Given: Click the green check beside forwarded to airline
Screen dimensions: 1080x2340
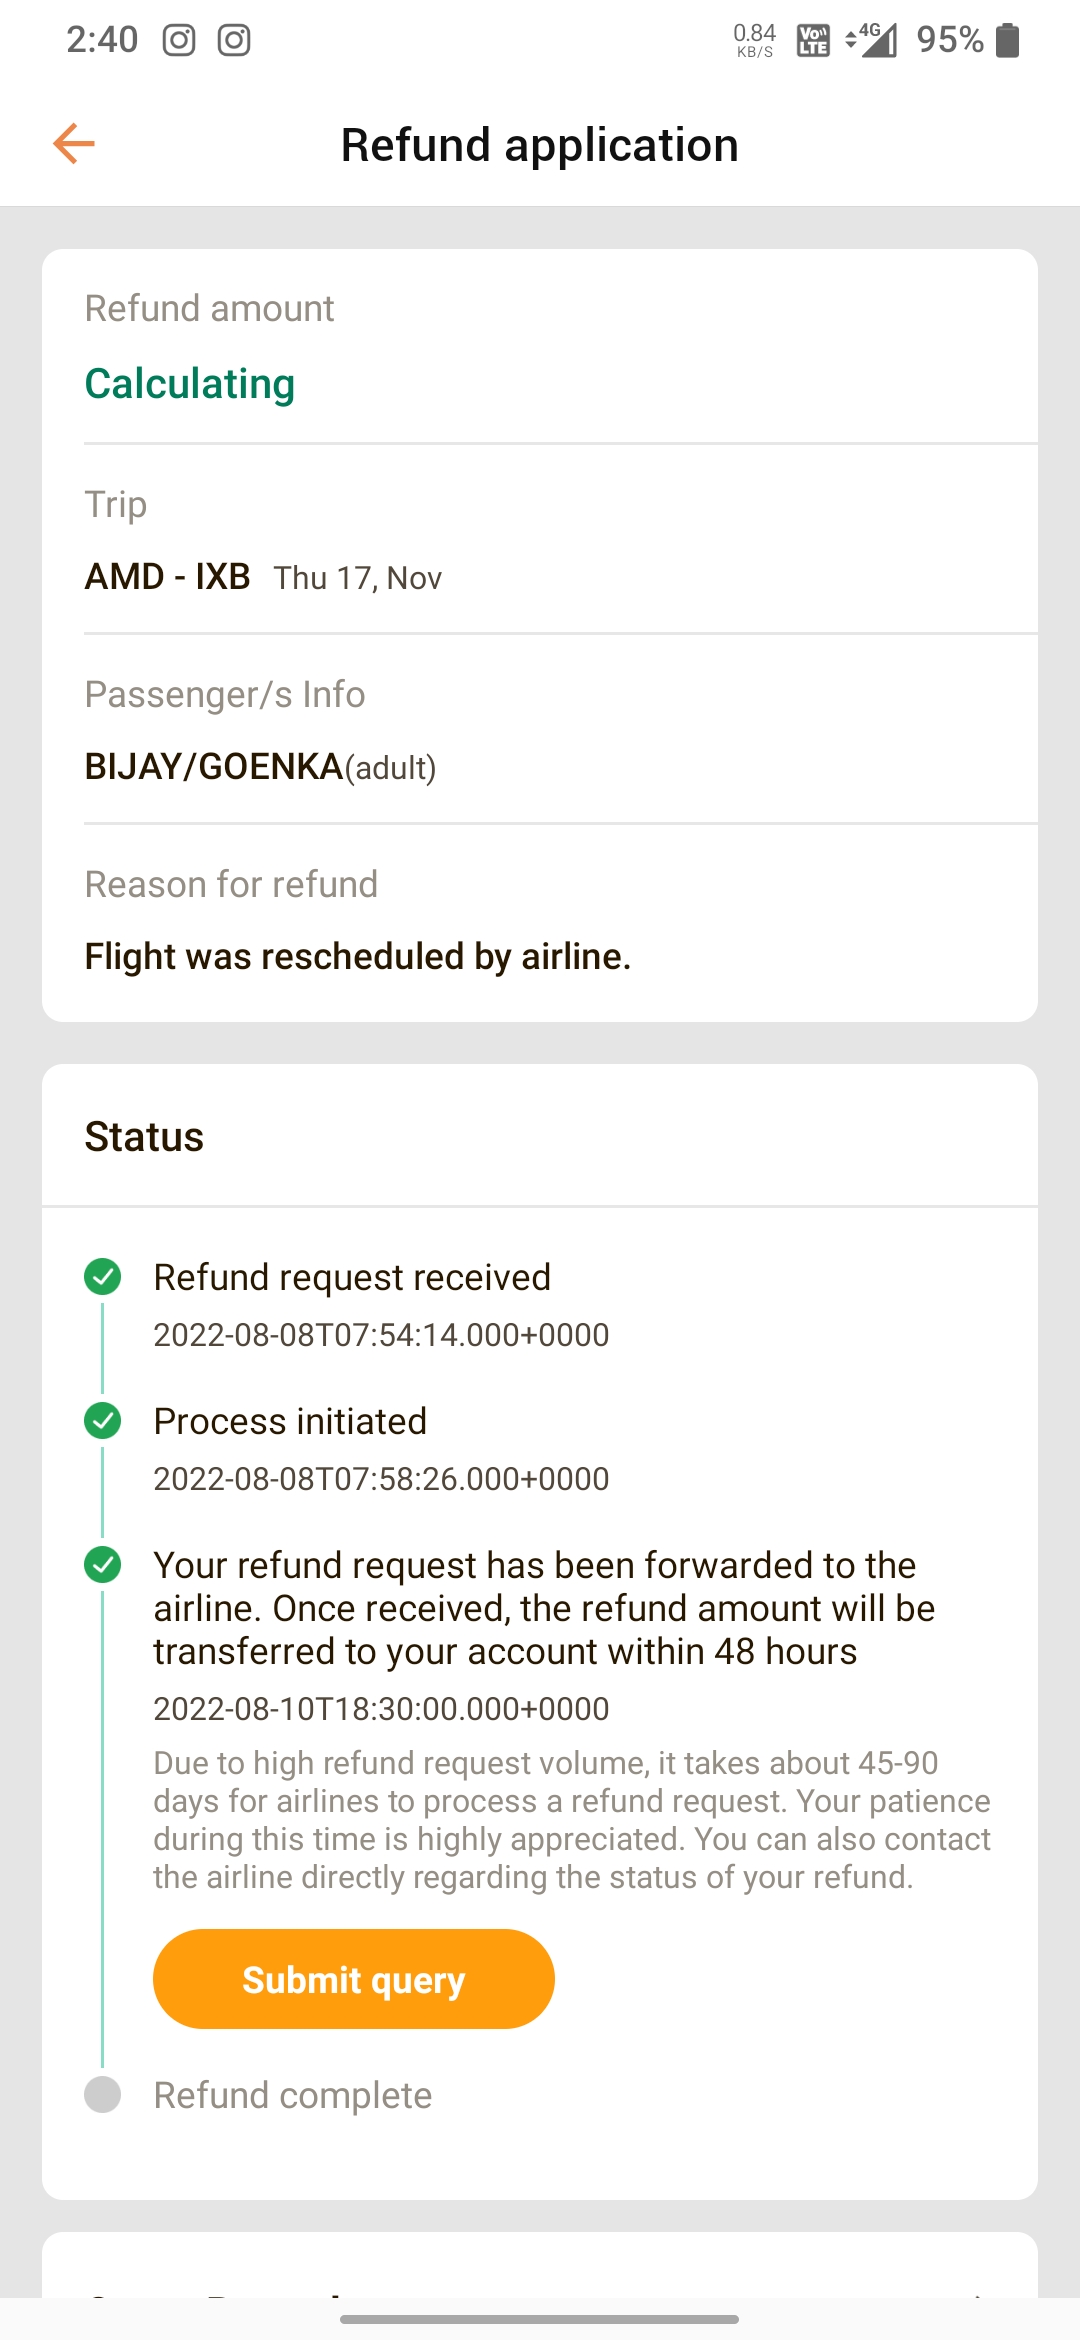Looking at the screenshot, I should (103, 1565).
